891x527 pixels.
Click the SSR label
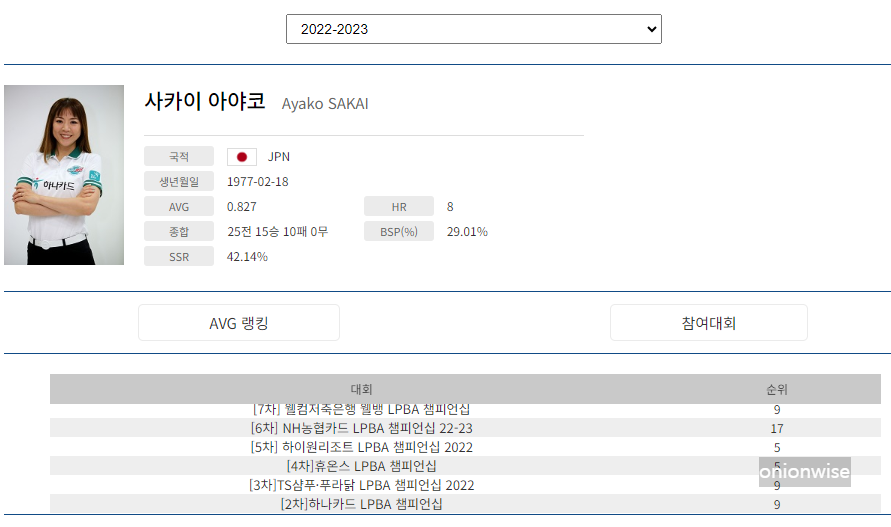pos(179,256)
